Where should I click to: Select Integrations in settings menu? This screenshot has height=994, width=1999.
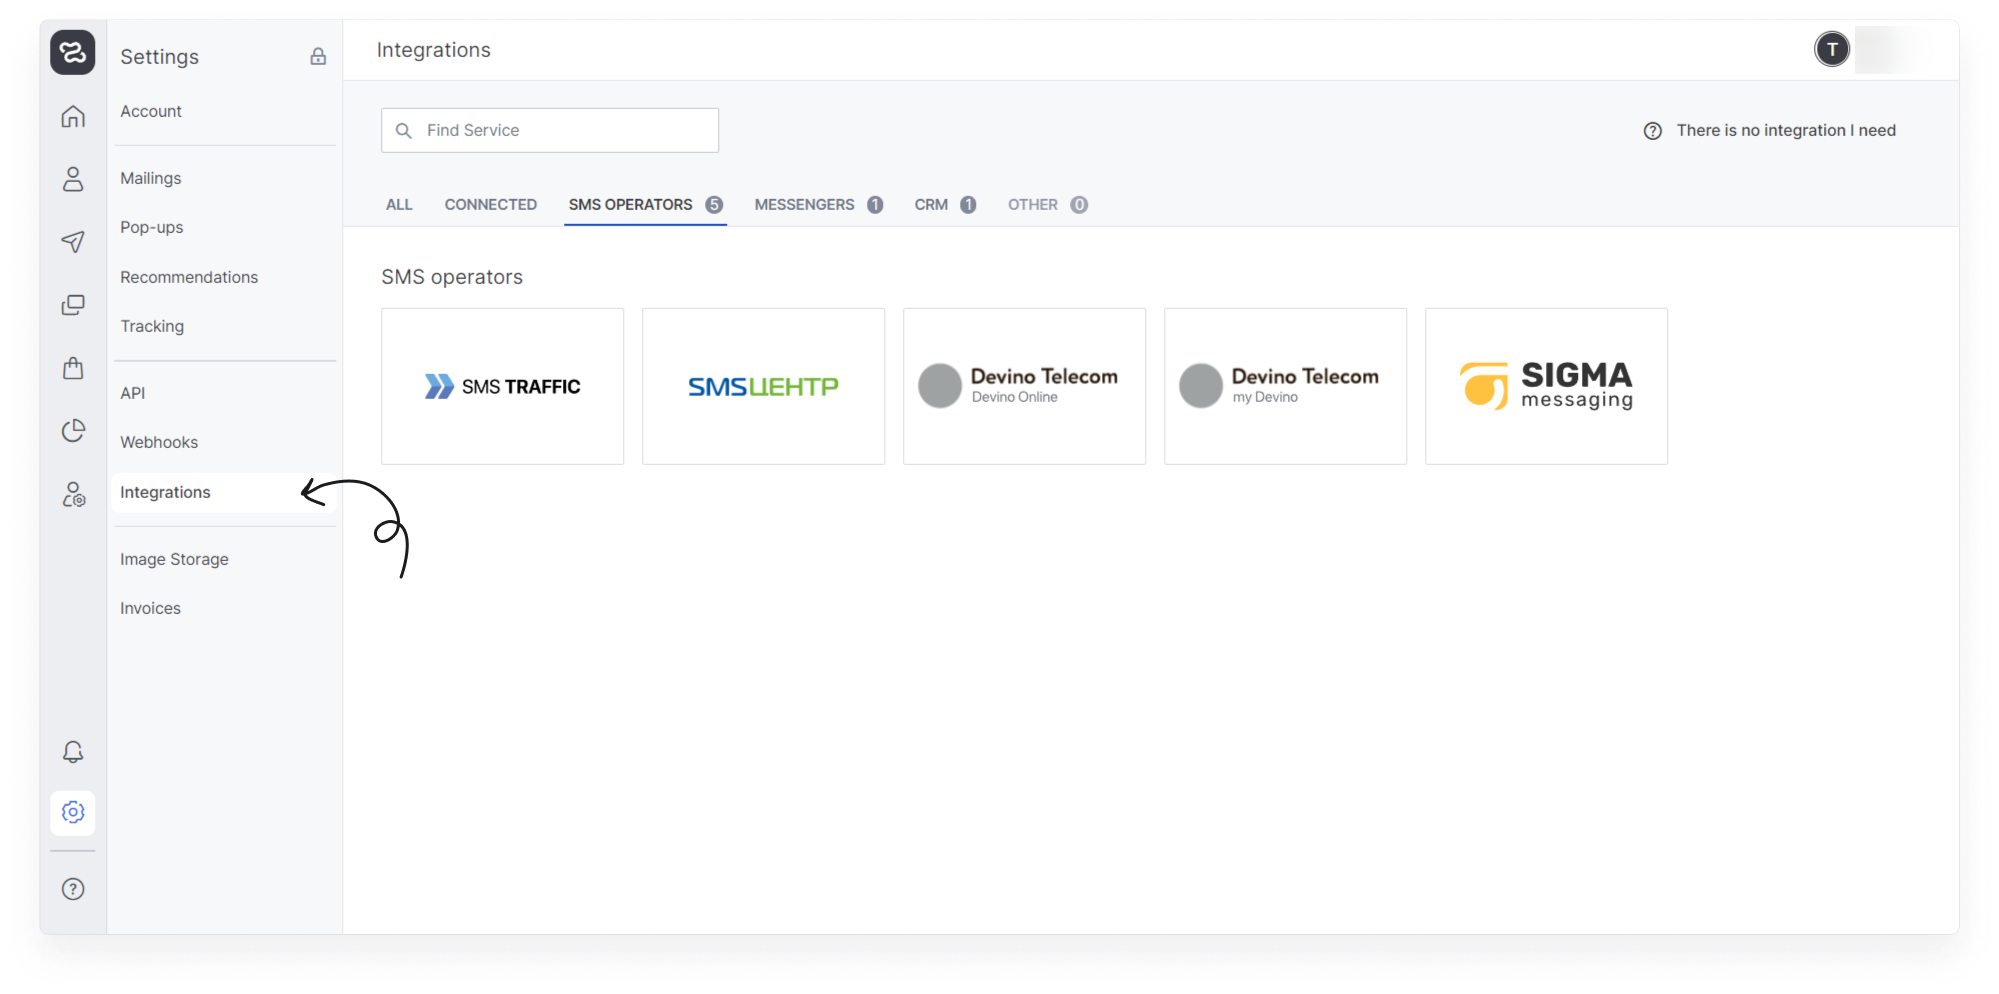pyautogui.click(x=224, y=492)
